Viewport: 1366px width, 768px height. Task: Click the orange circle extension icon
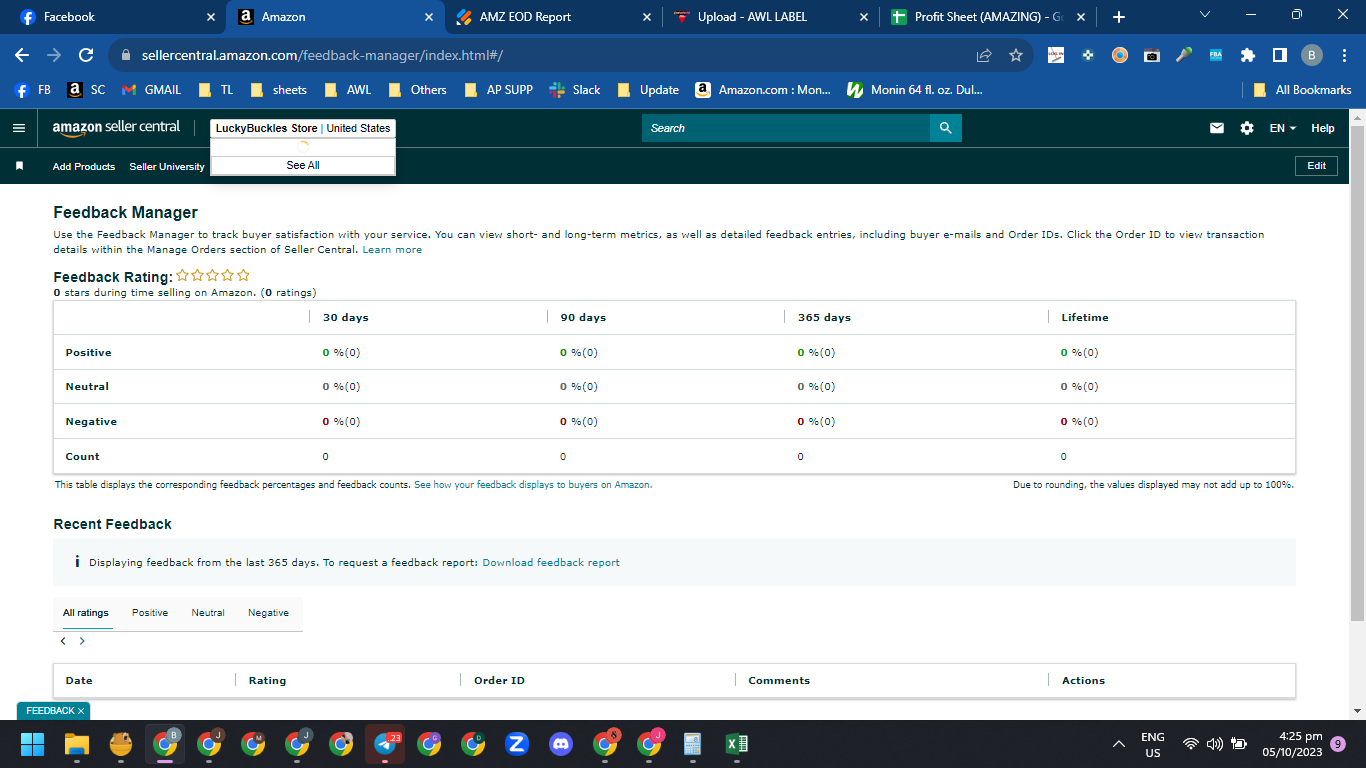pos(1120,55)
